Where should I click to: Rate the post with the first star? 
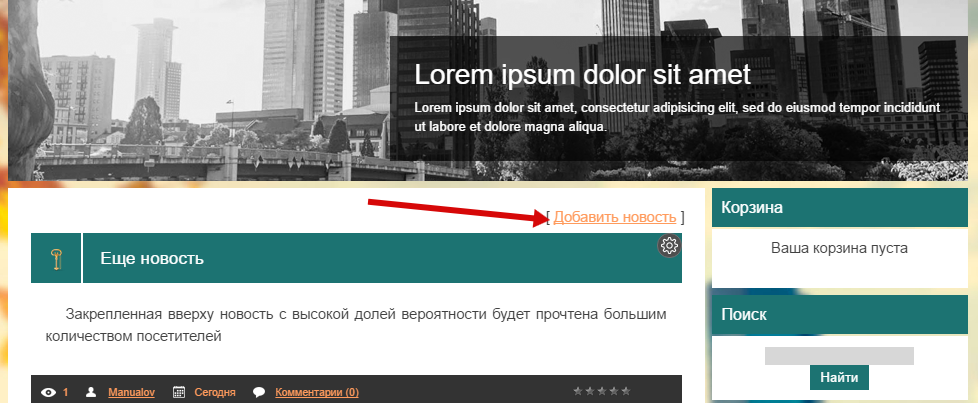coord(579,391)
